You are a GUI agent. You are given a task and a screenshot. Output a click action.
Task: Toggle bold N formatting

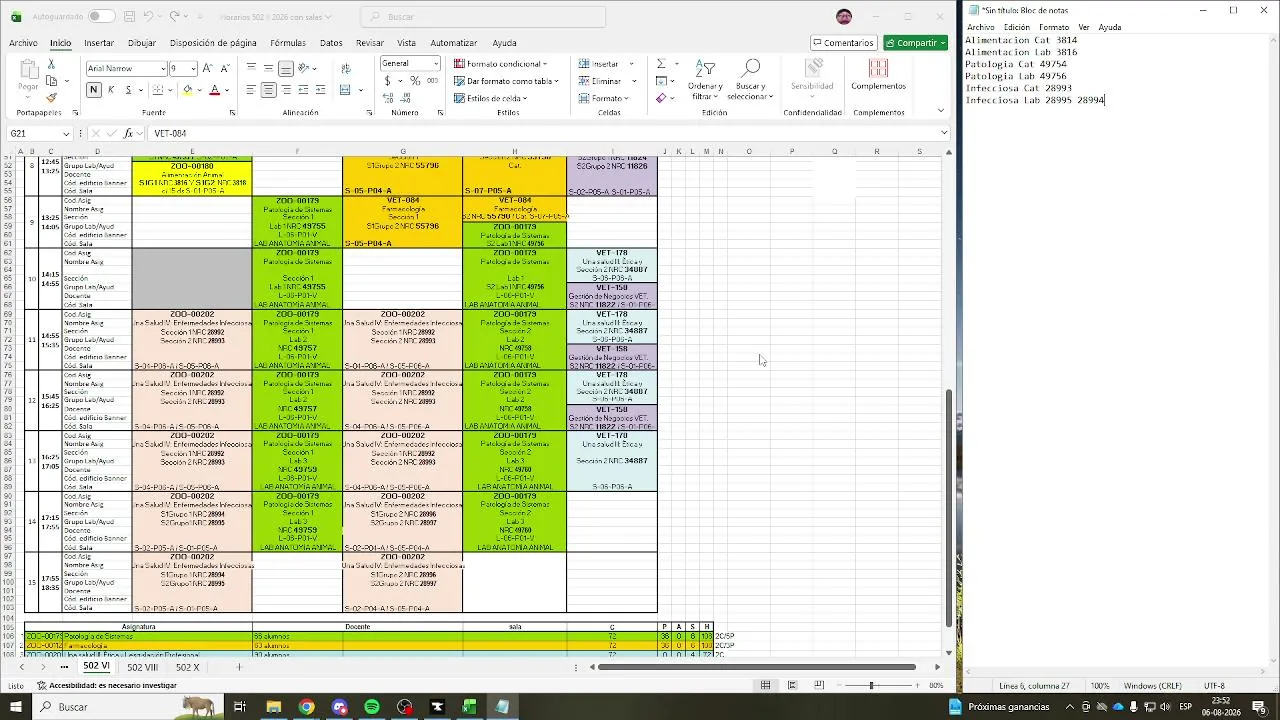[x=94, y=90]
